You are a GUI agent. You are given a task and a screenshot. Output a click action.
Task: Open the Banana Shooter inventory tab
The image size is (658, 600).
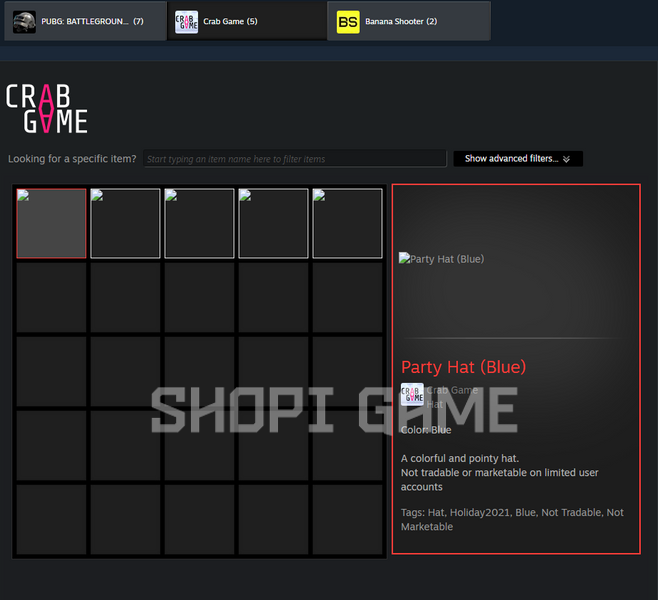(x=408, y=21)
